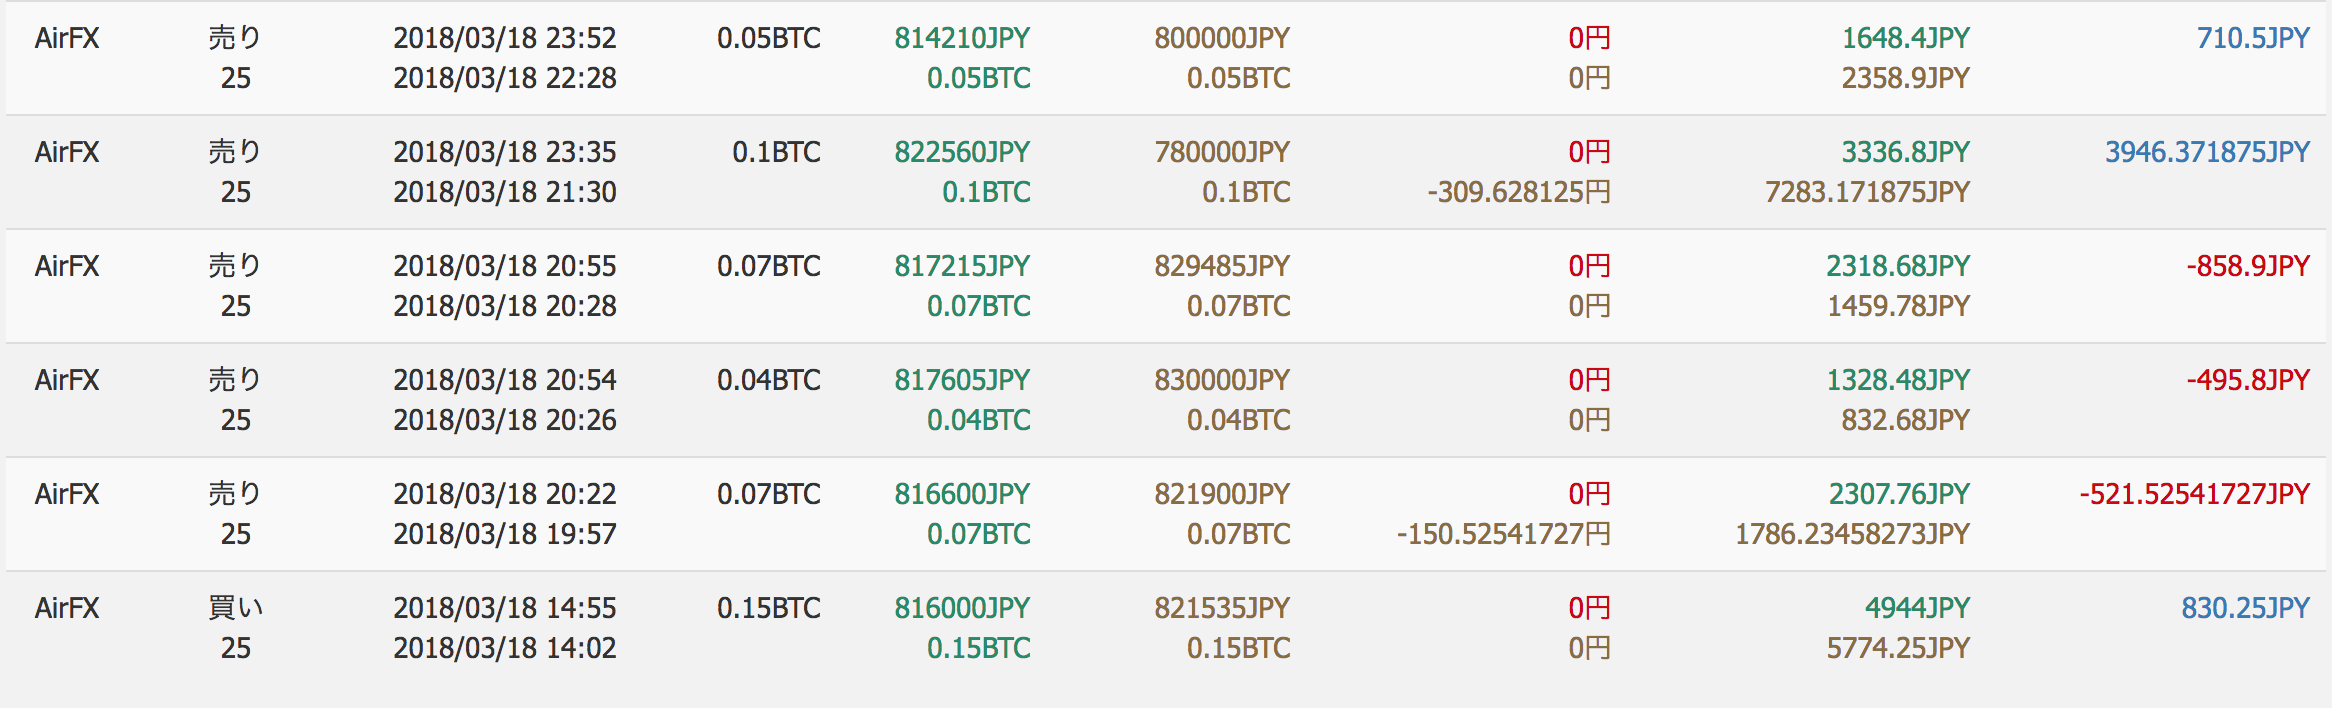Select the trade closed at 2018/03/18 20:54
The image size is (2332, 708).
point(1166,400)
